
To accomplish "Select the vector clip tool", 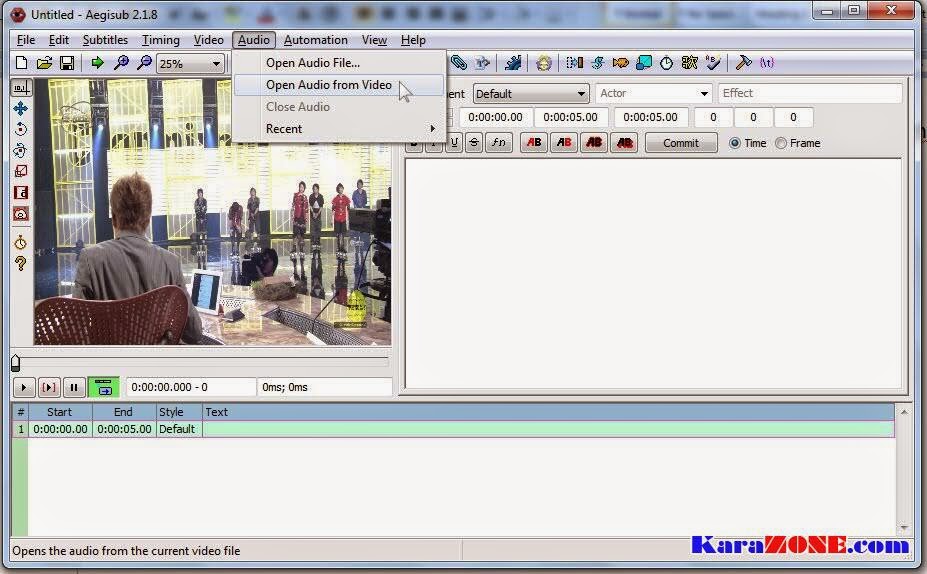I will [21, 213].
